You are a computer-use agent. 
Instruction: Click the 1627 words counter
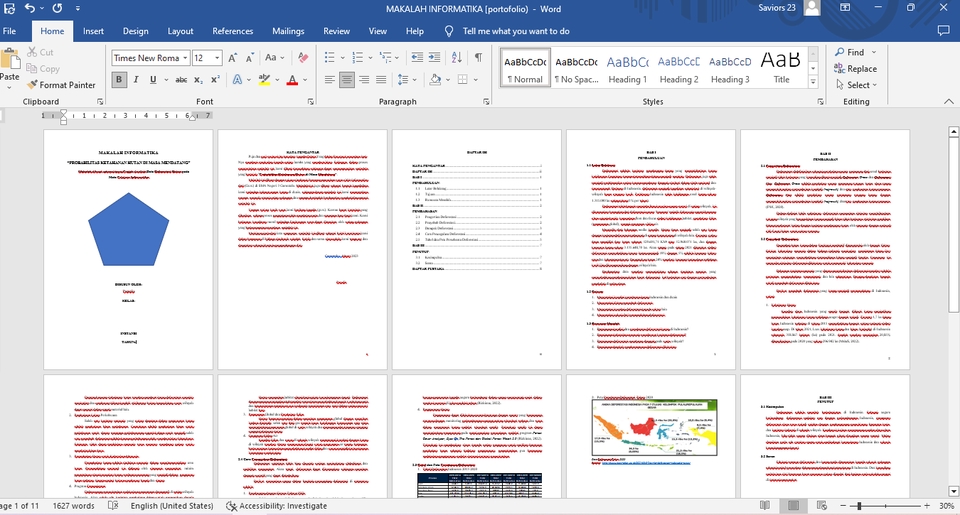pyautogui.click(x=73, y=506)
